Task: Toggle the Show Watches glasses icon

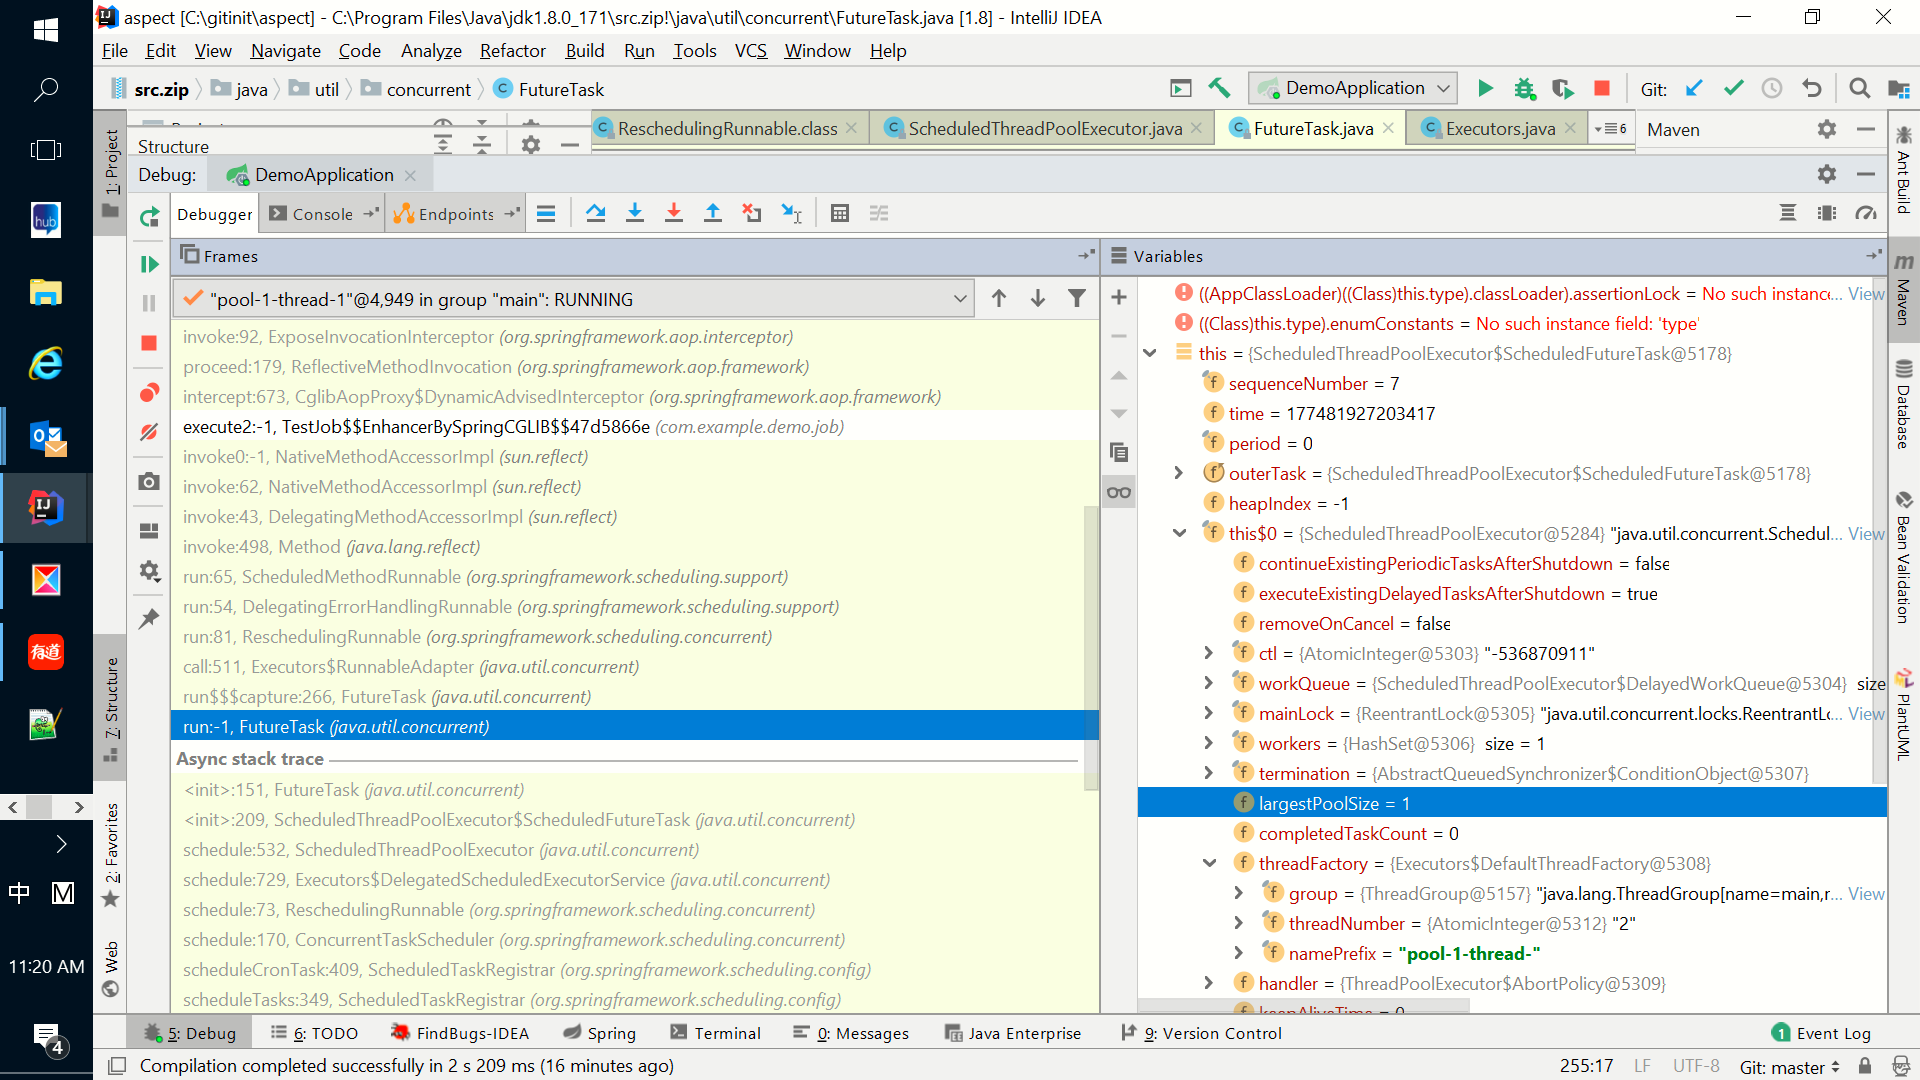Action: [x=1119, y=492]
